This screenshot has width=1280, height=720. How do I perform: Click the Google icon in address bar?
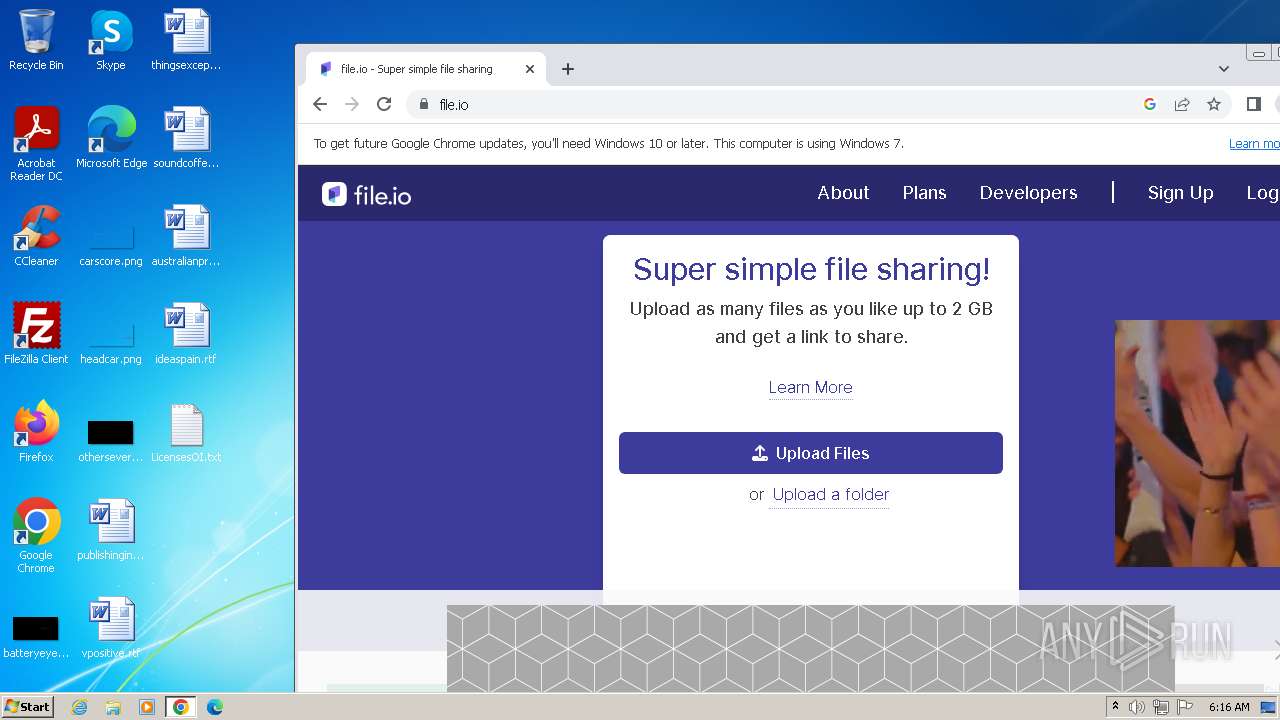coord(1150,104)
